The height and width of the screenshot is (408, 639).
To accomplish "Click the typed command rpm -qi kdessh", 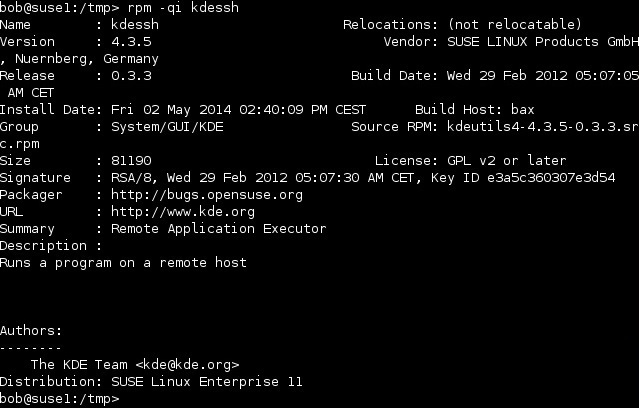I will (183, 8).
